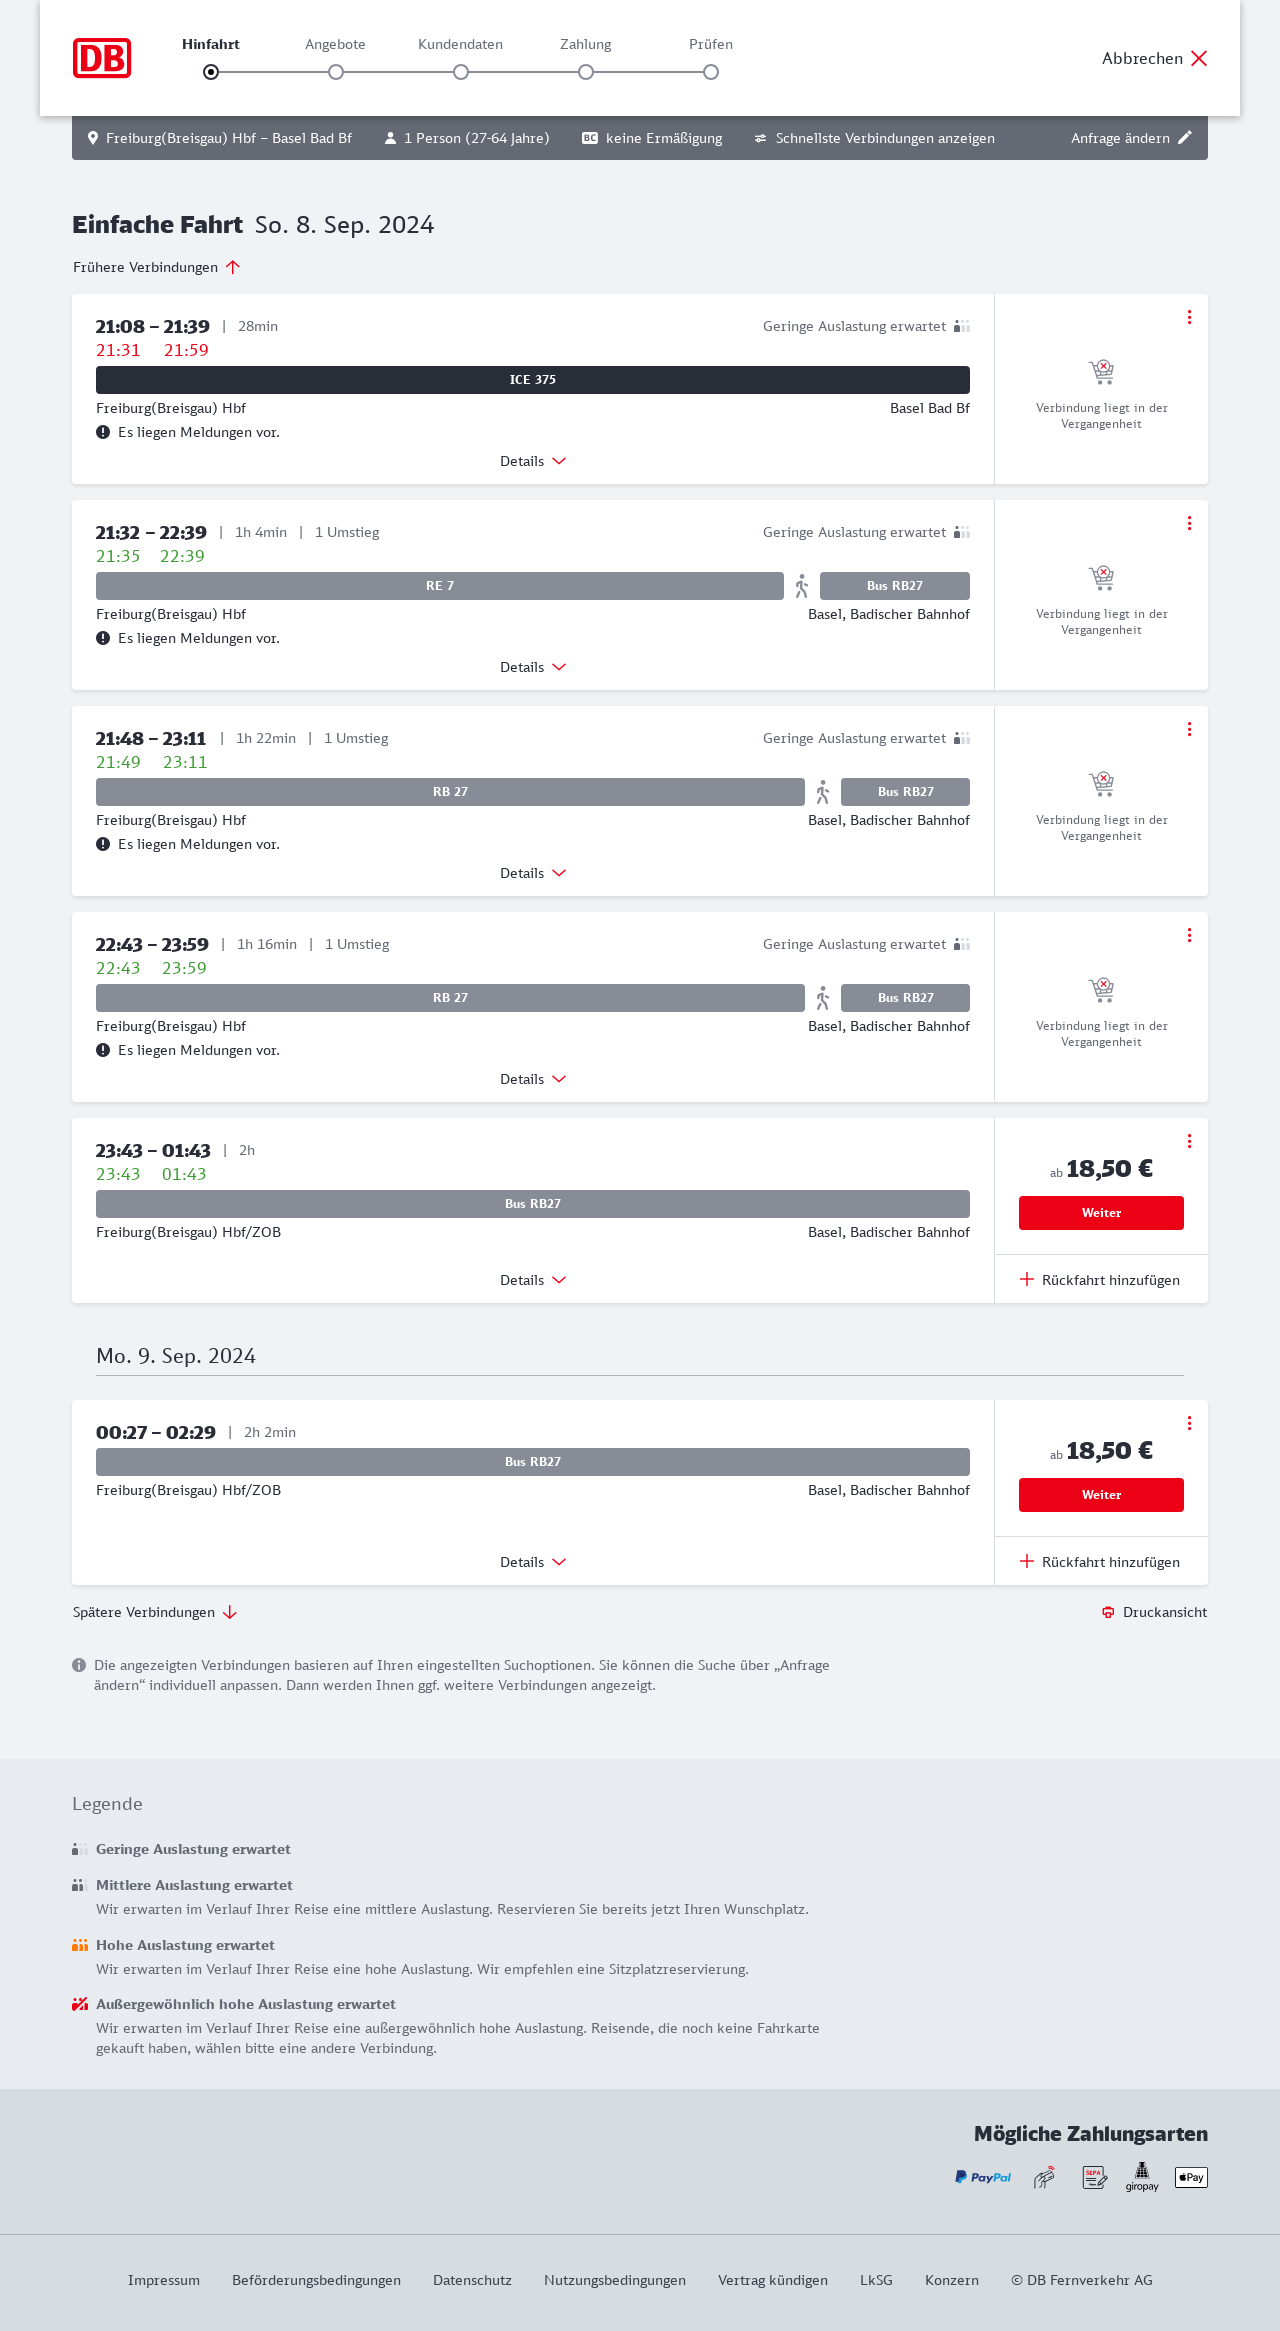Click the info icon beside search options note
The height and width of the screenshot is (2331, 1280).
click(79, 1665)
